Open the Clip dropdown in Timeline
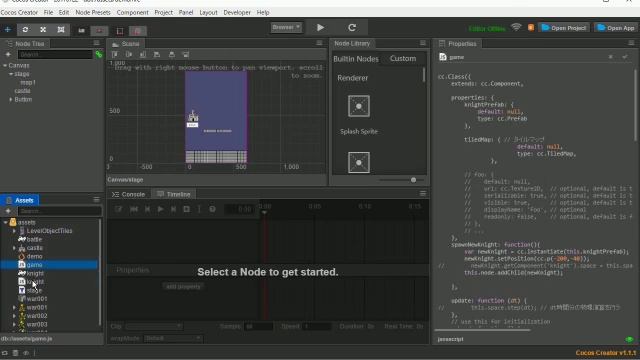 point(153,326)
